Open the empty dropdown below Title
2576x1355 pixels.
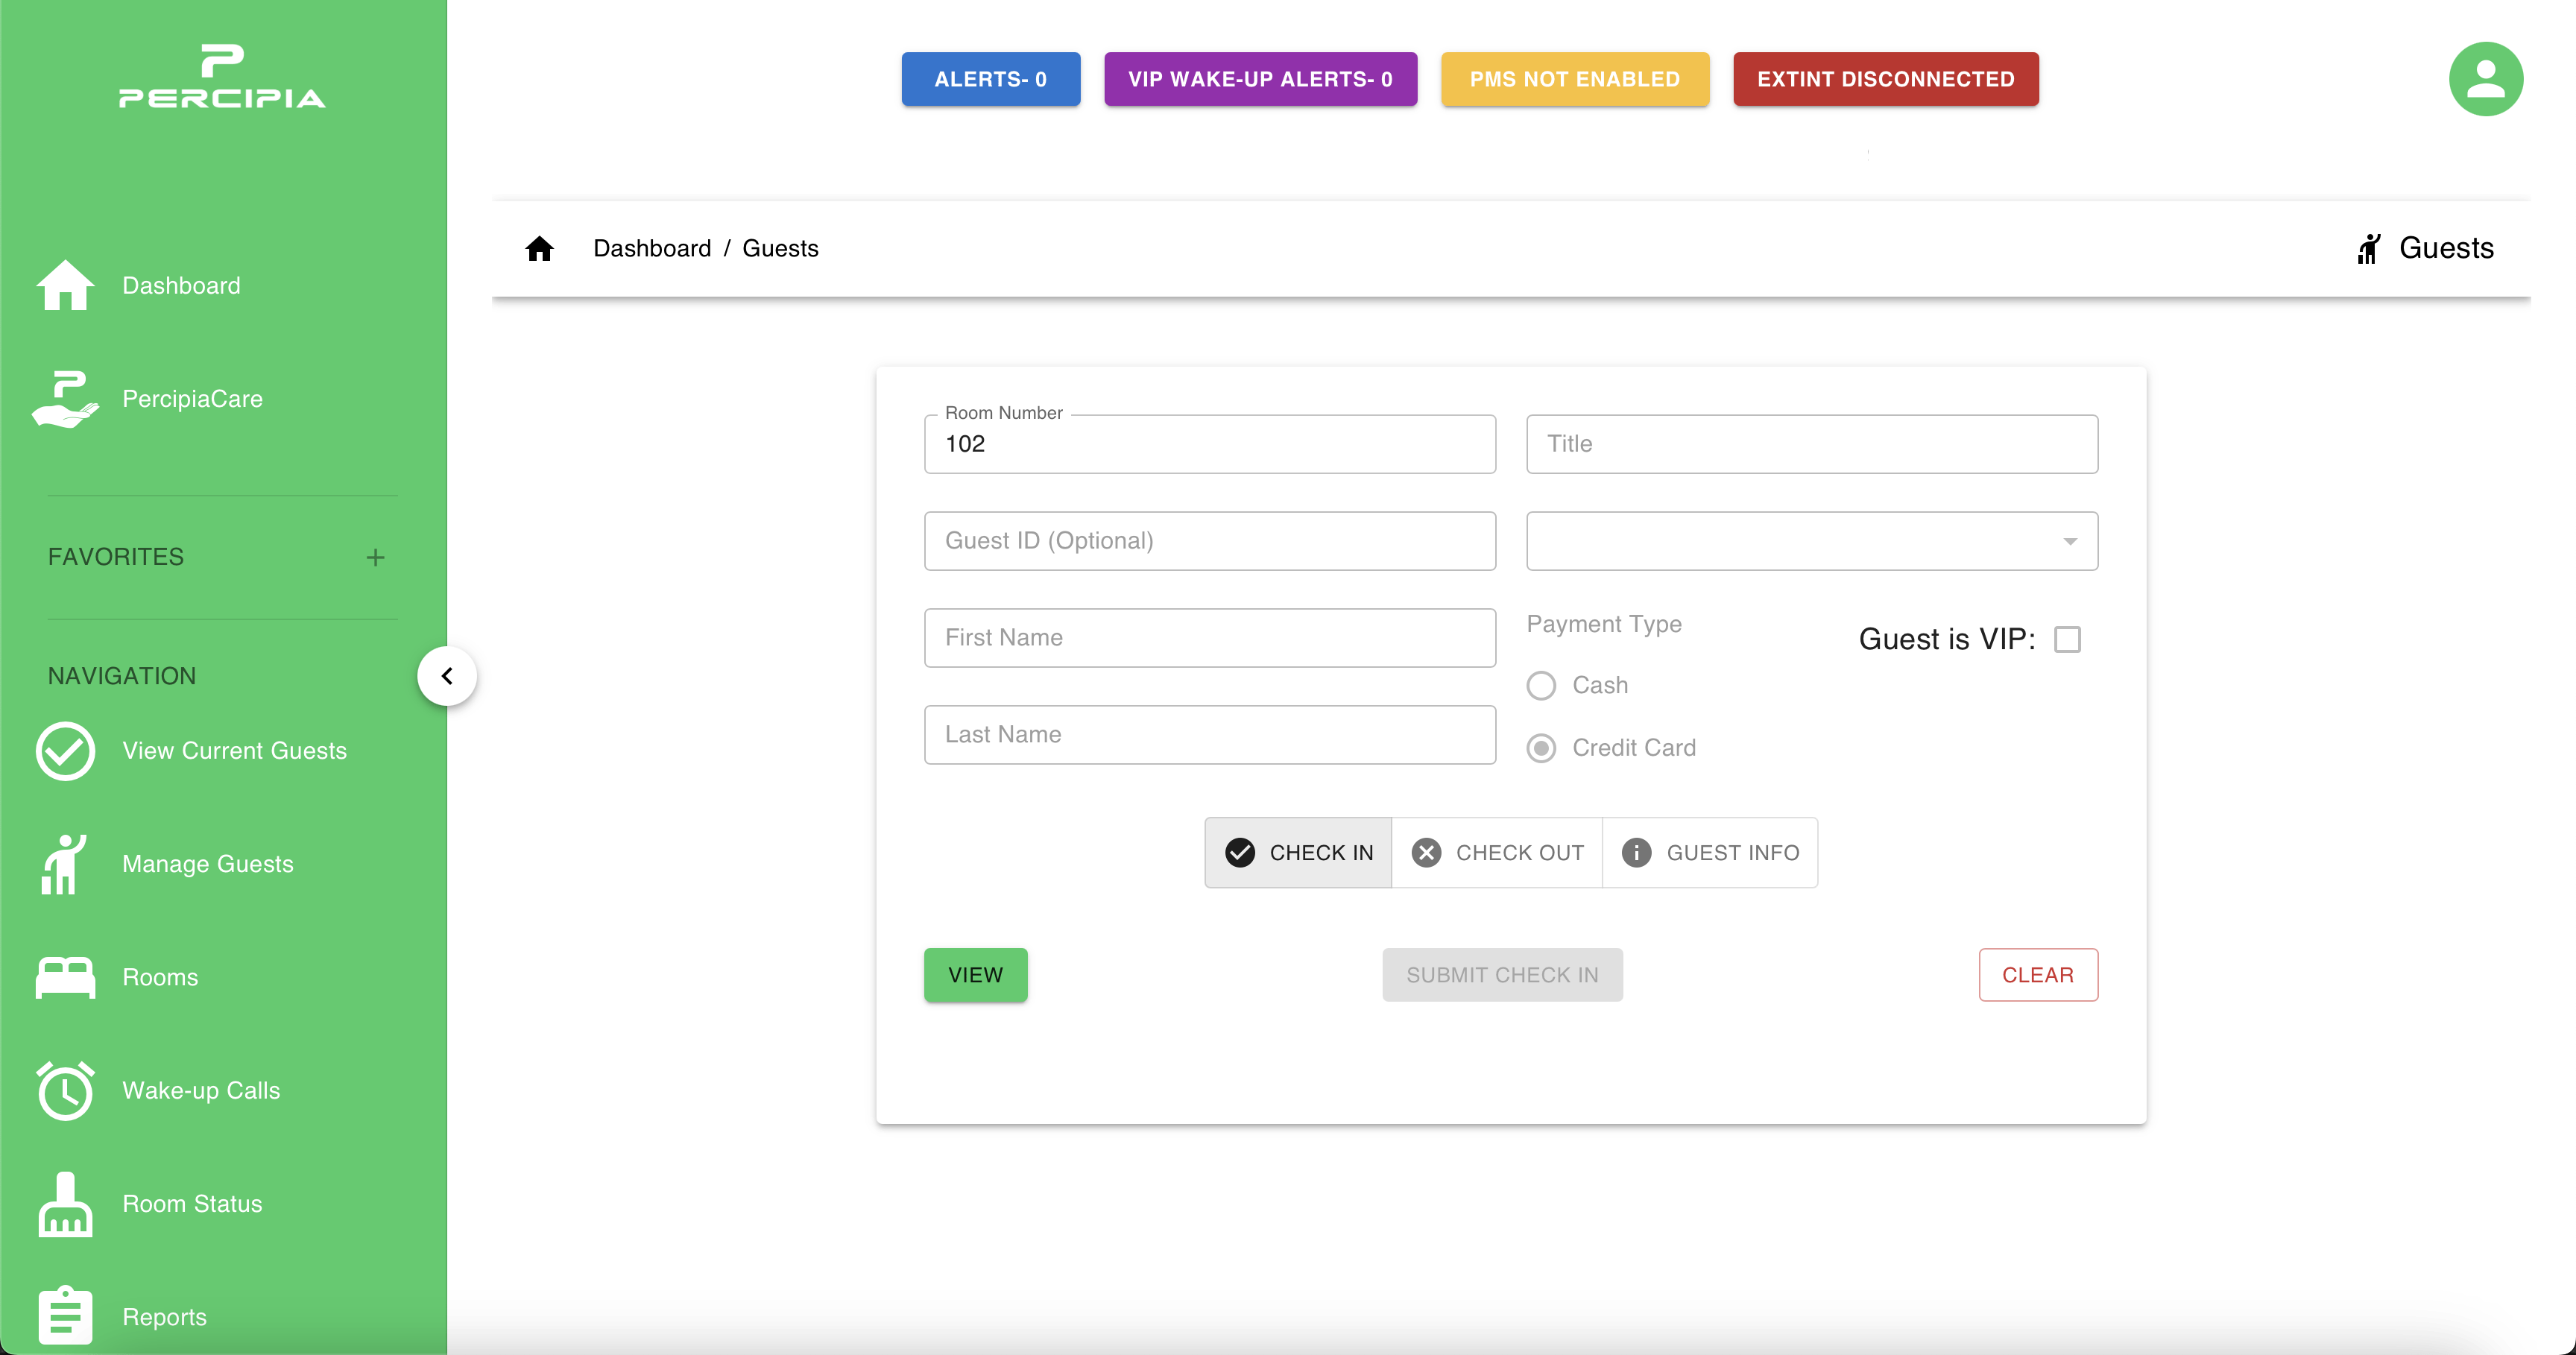[x=1811, y=541]
